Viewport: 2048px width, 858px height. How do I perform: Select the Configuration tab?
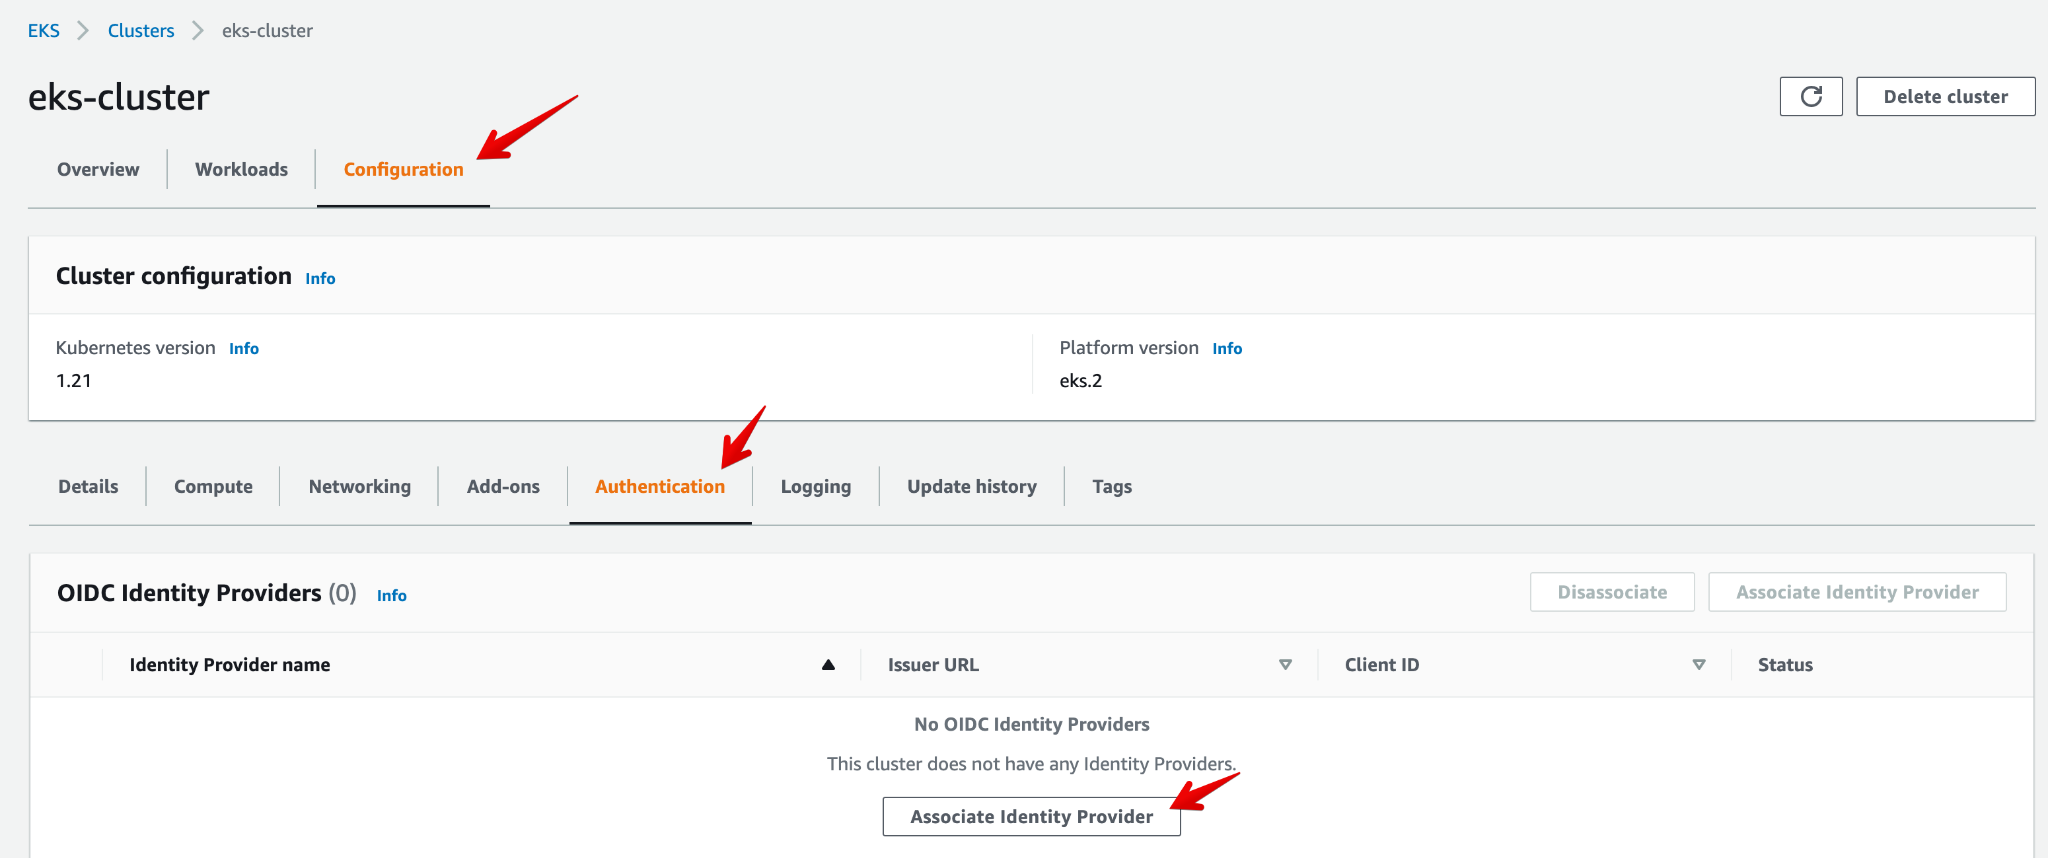[x=403, y=169]
